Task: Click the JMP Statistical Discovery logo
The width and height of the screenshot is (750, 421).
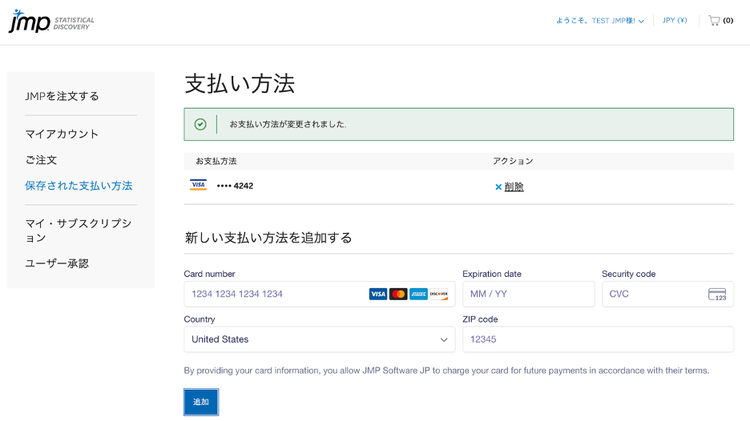Action: (50, 21)
